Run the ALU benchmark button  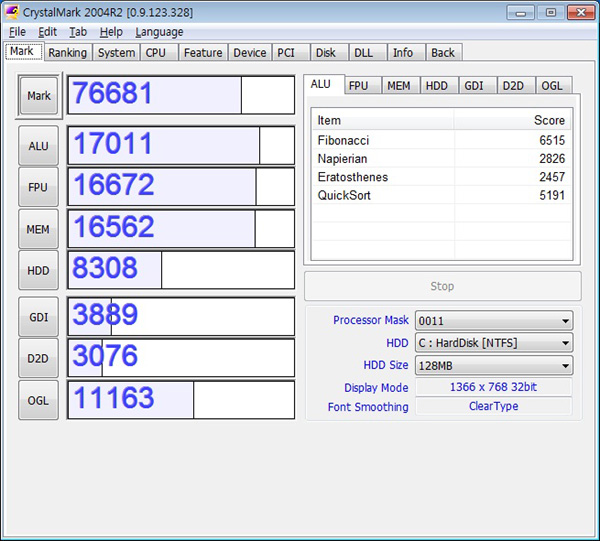click(x=38, y=146)
